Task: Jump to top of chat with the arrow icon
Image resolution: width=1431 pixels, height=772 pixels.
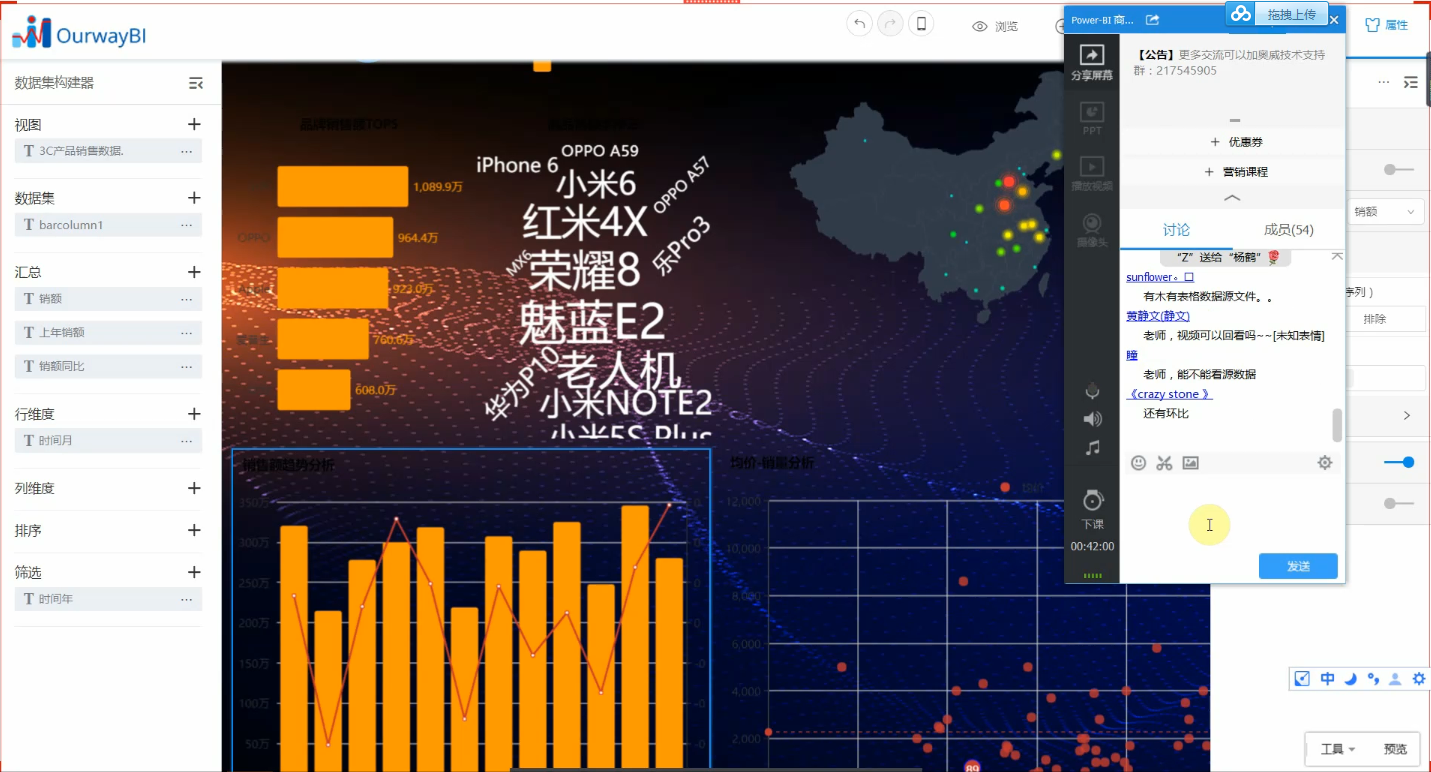Action: (1337, 258)
